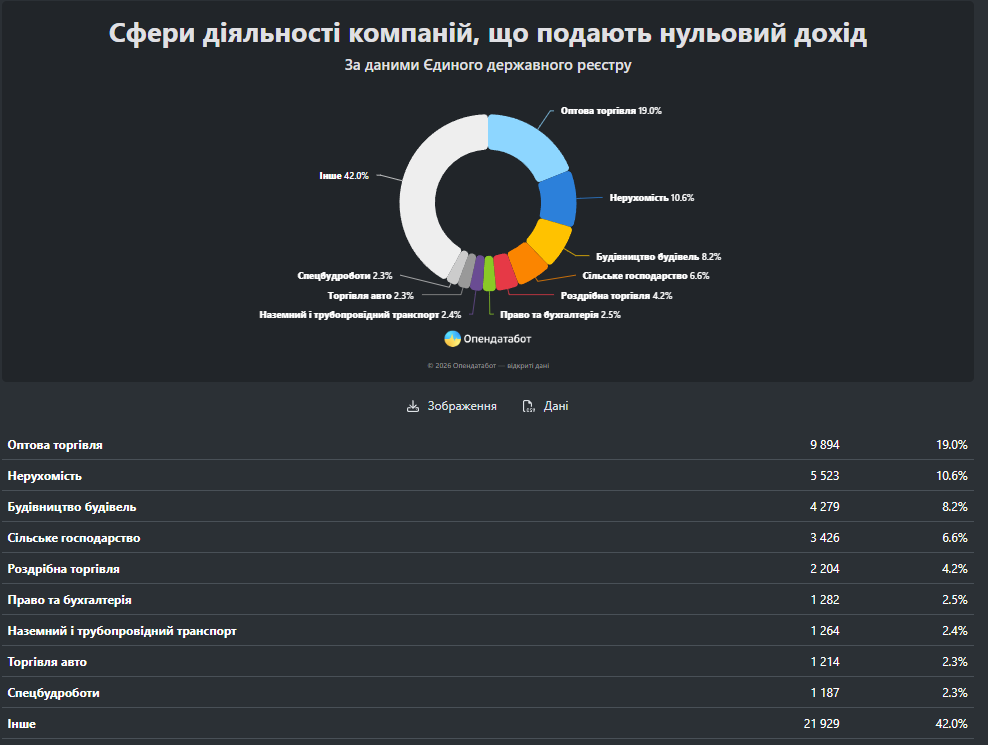Viewport: 988px width, 745px height.
Task: Select table row name Спецбудроботи
Action: click(54, 693)
